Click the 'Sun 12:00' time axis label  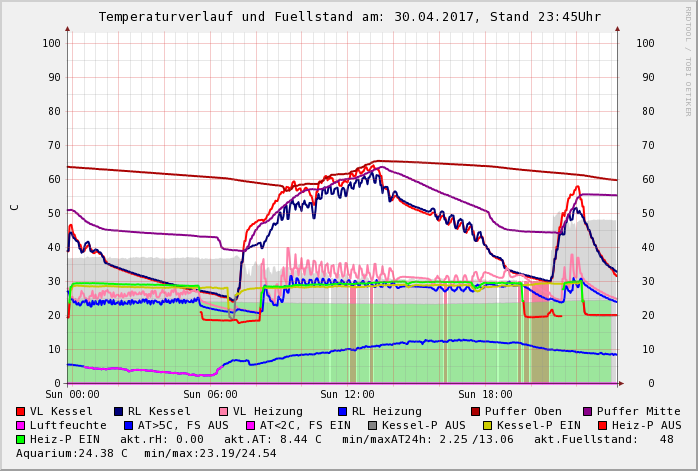[349, 395]
